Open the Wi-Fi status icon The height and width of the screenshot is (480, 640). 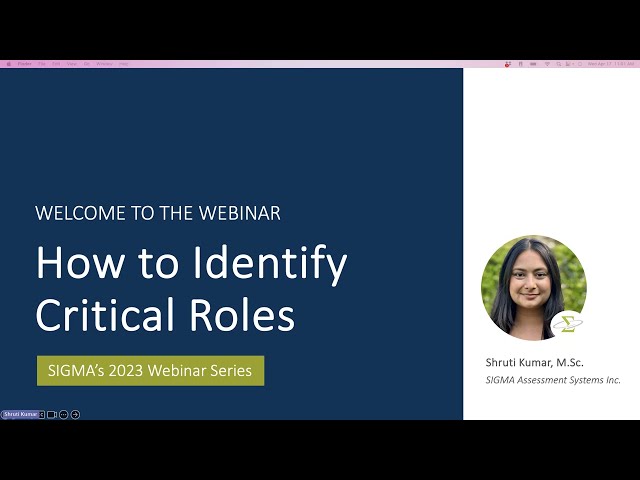click(x=547, y=64)
